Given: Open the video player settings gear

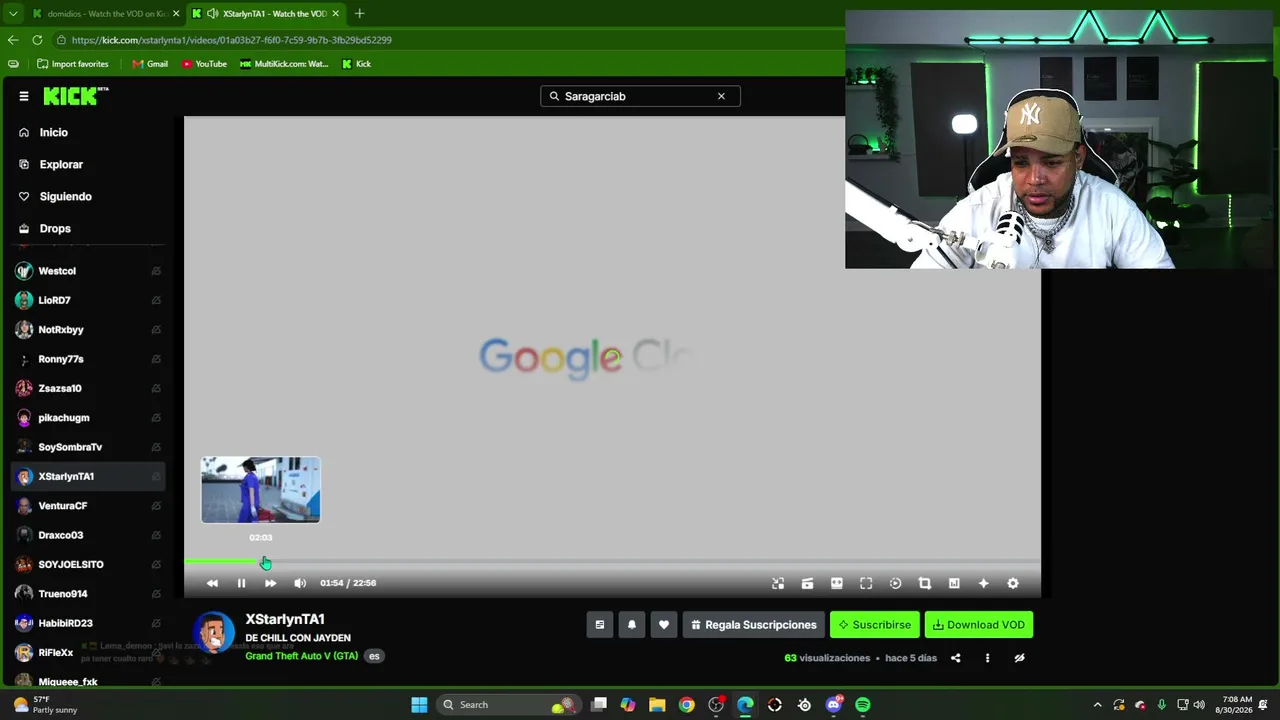Looking at the screenshot, I should 1013,583.
